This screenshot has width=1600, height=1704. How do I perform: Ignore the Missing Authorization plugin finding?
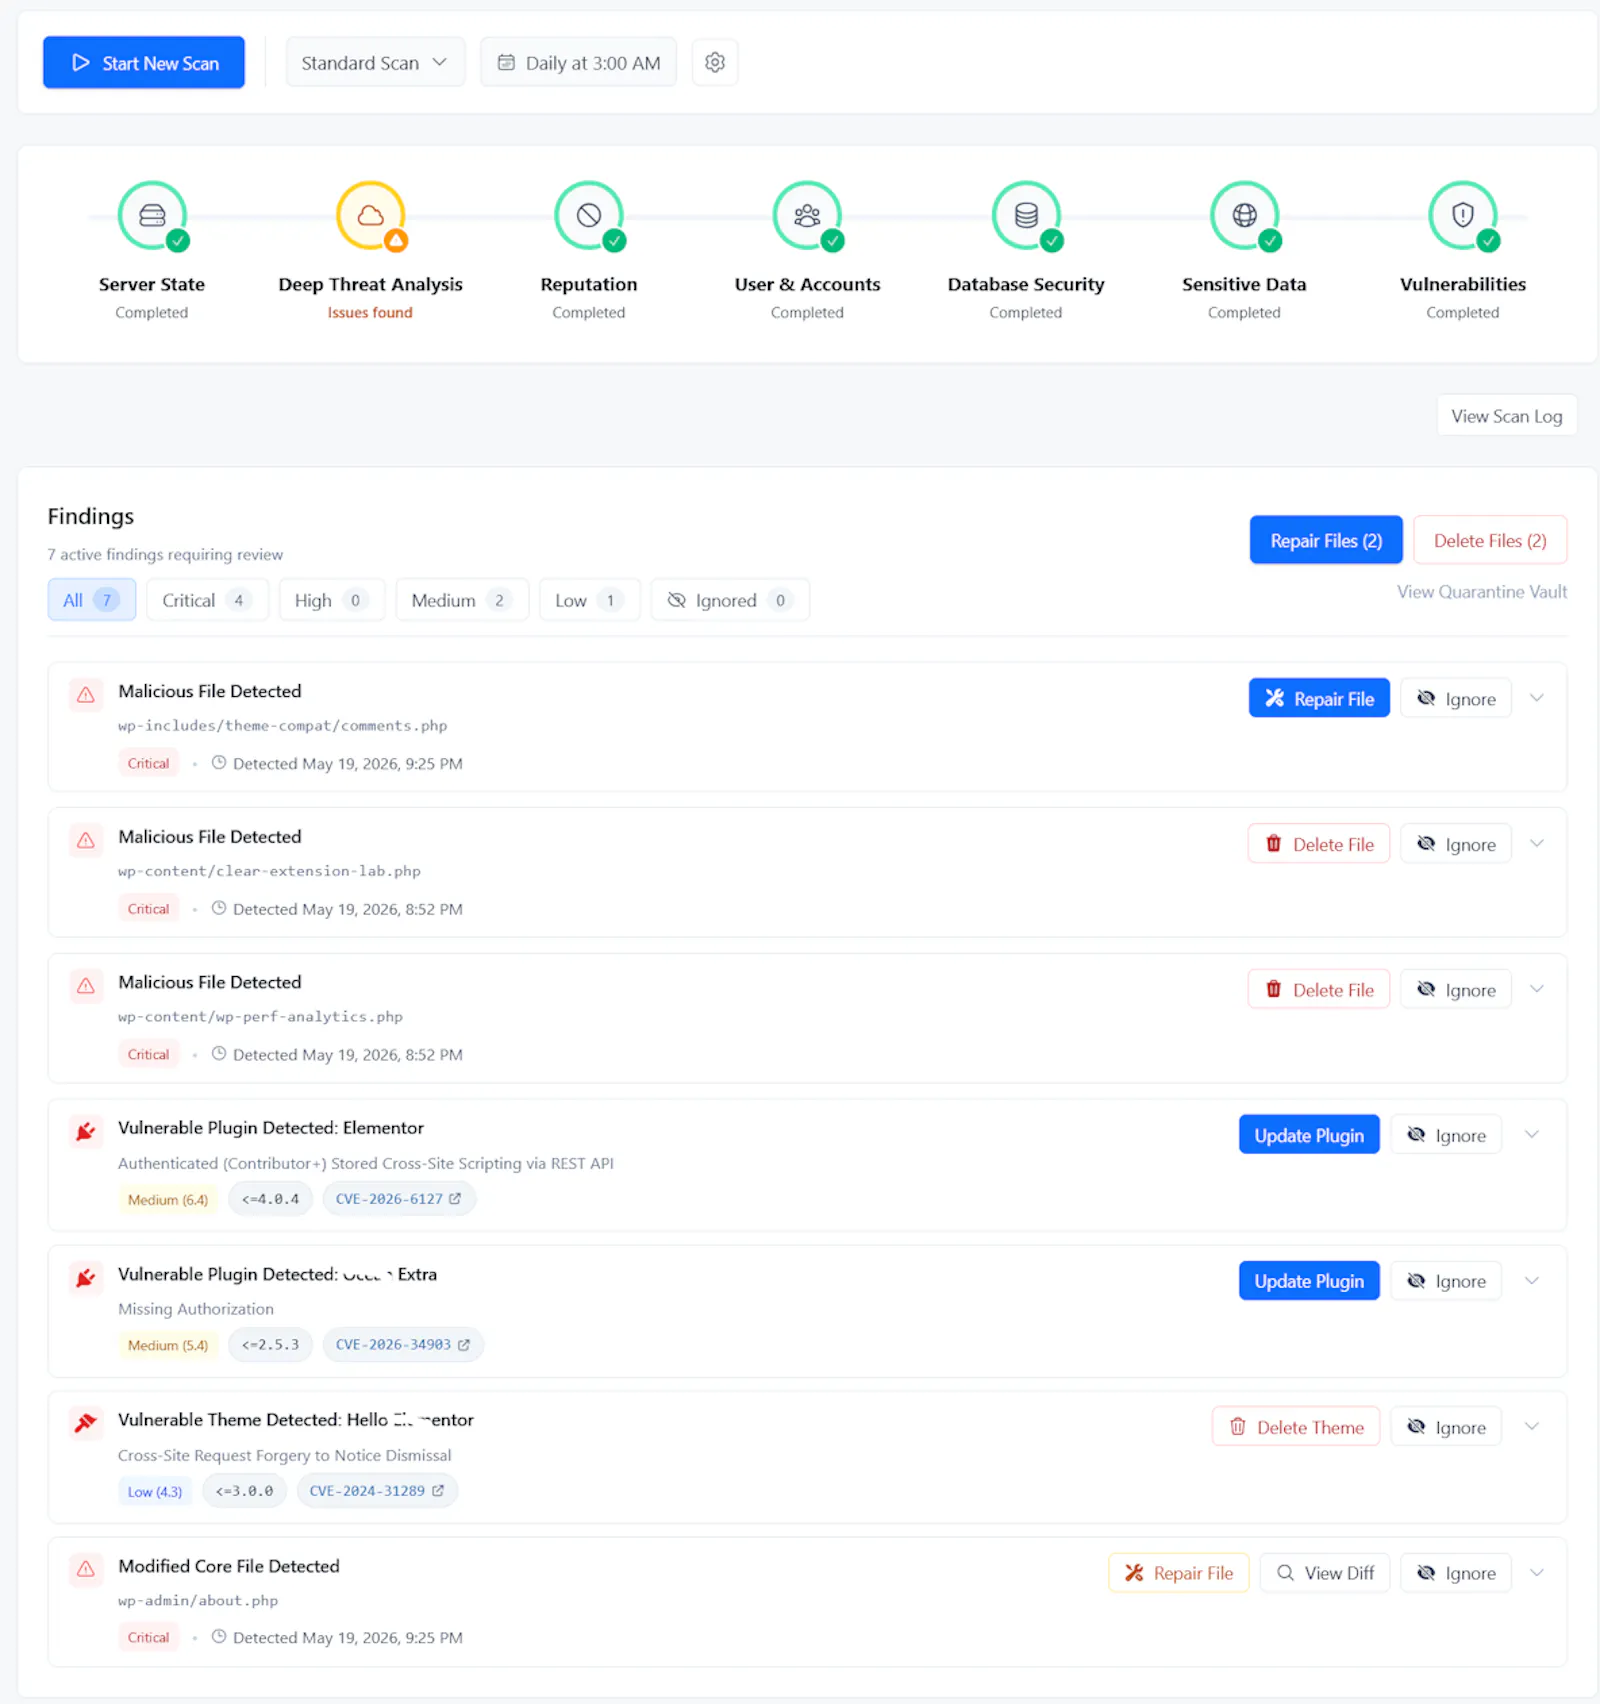(x=1446, y=1281)
